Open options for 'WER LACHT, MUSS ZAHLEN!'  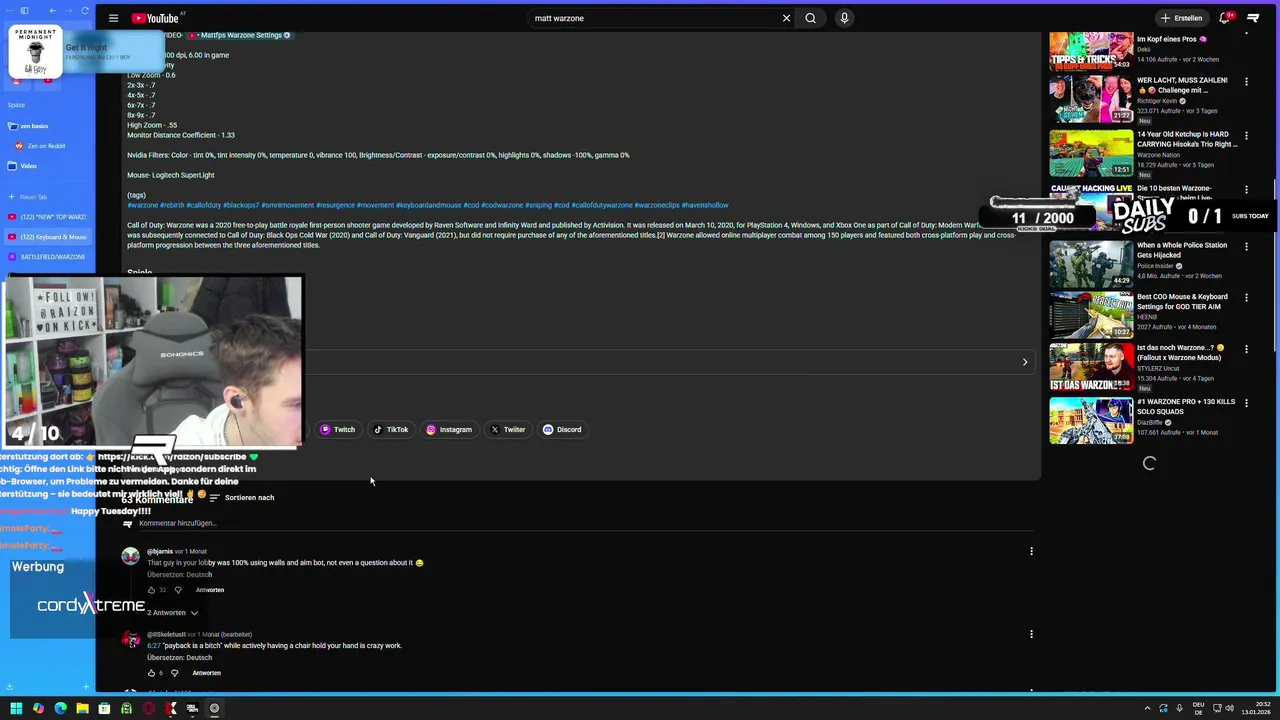point(1246,81)
